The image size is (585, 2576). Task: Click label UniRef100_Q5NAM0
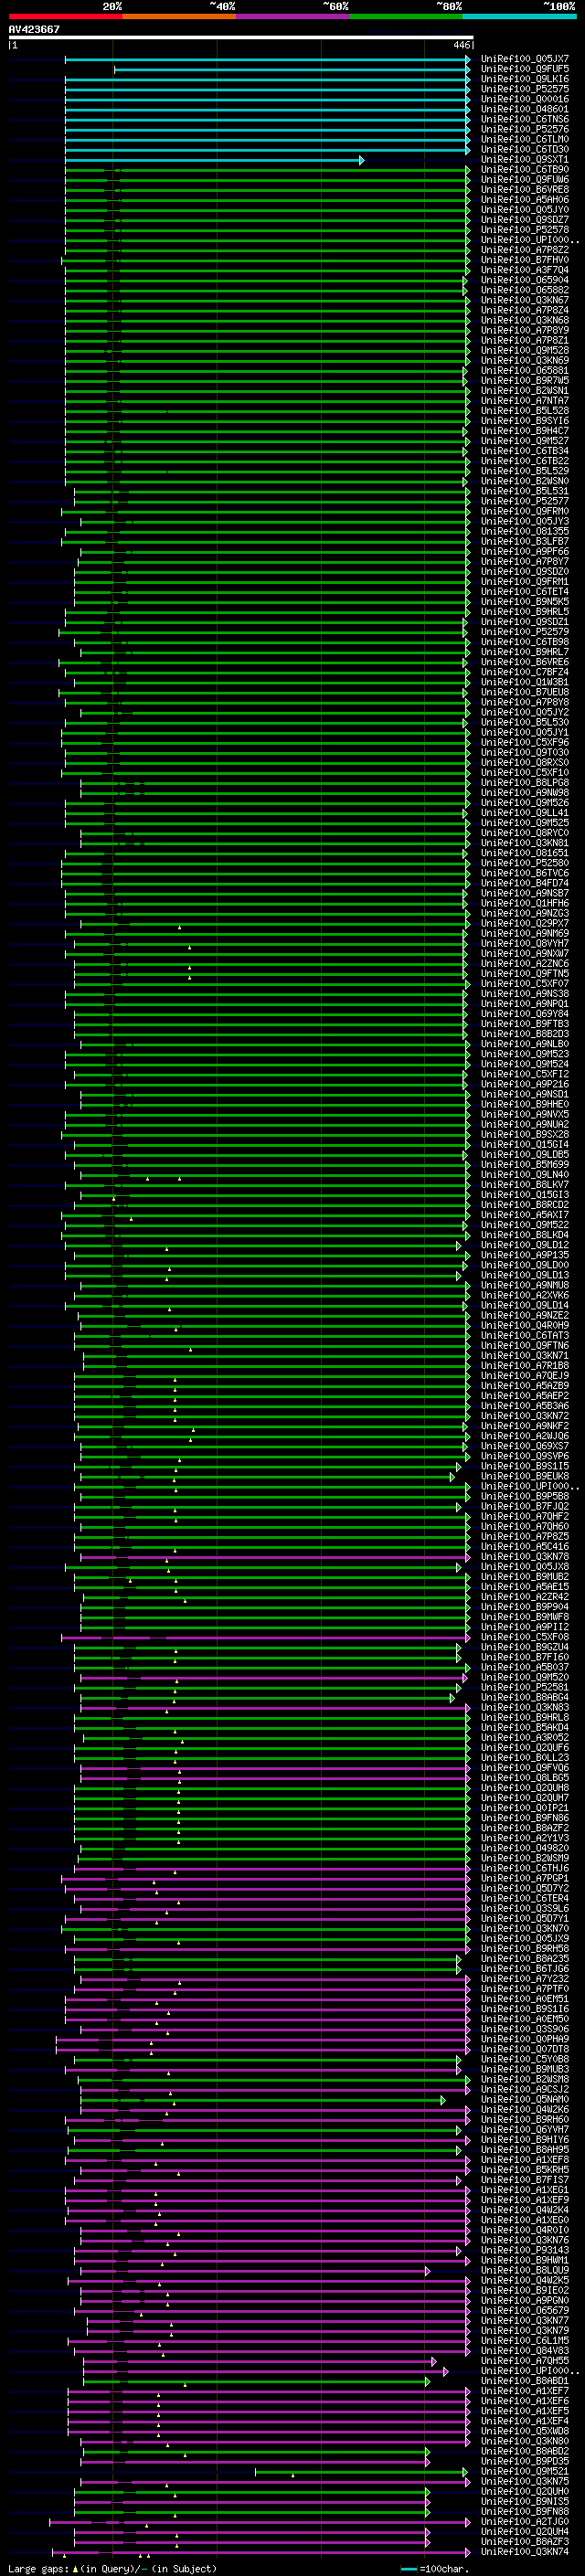point(525,2099)
